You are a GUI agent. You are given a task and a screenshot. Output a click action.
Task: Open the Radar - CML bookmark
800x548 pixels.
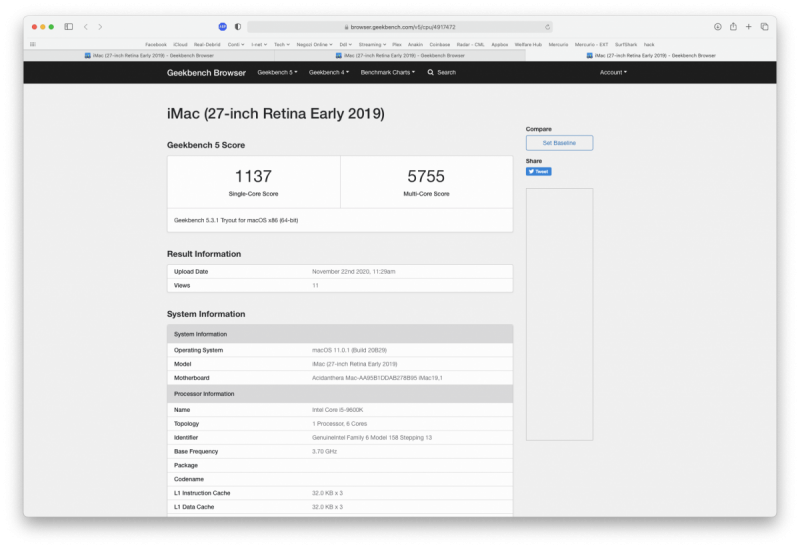470,44
